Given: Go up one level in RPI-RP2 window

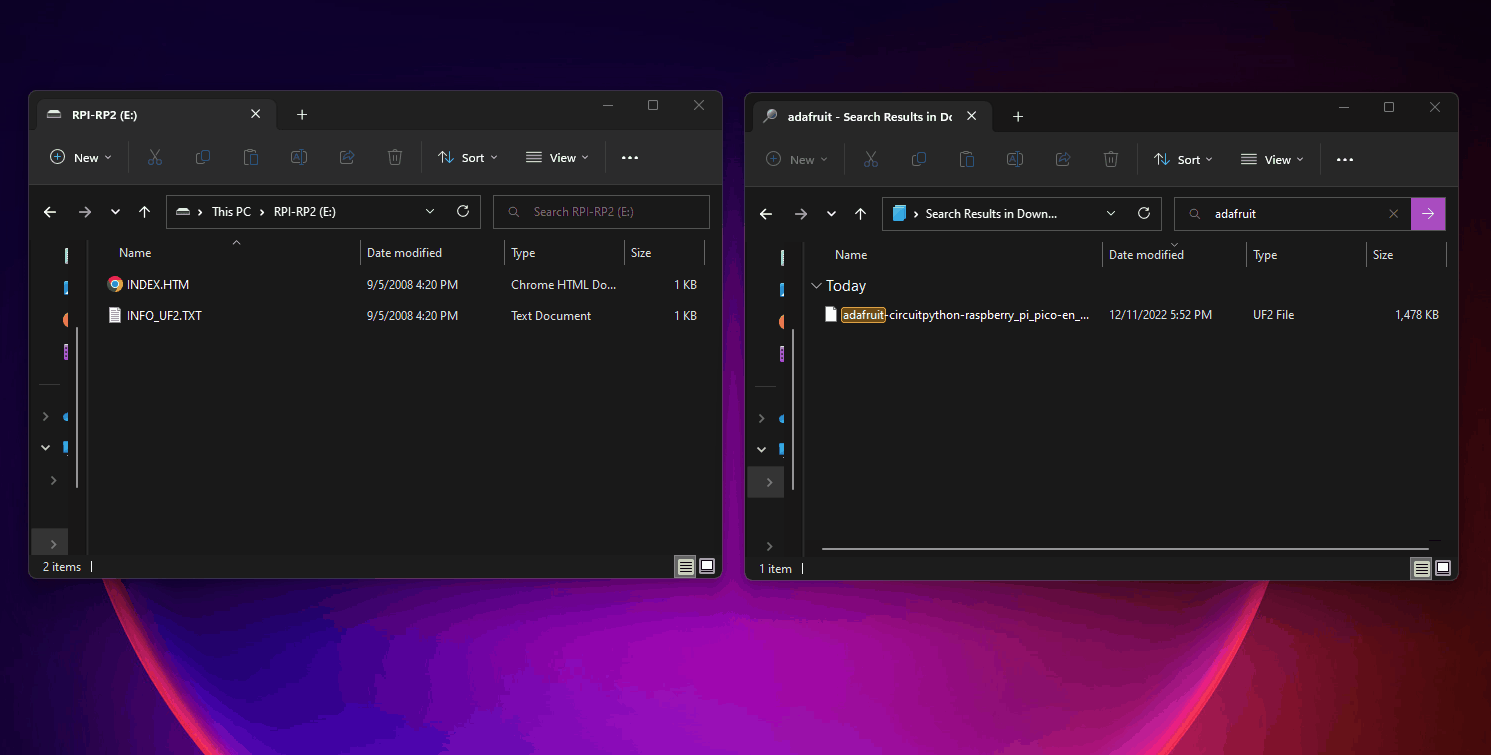Looking at the screenshot, I should click(145, 212).
